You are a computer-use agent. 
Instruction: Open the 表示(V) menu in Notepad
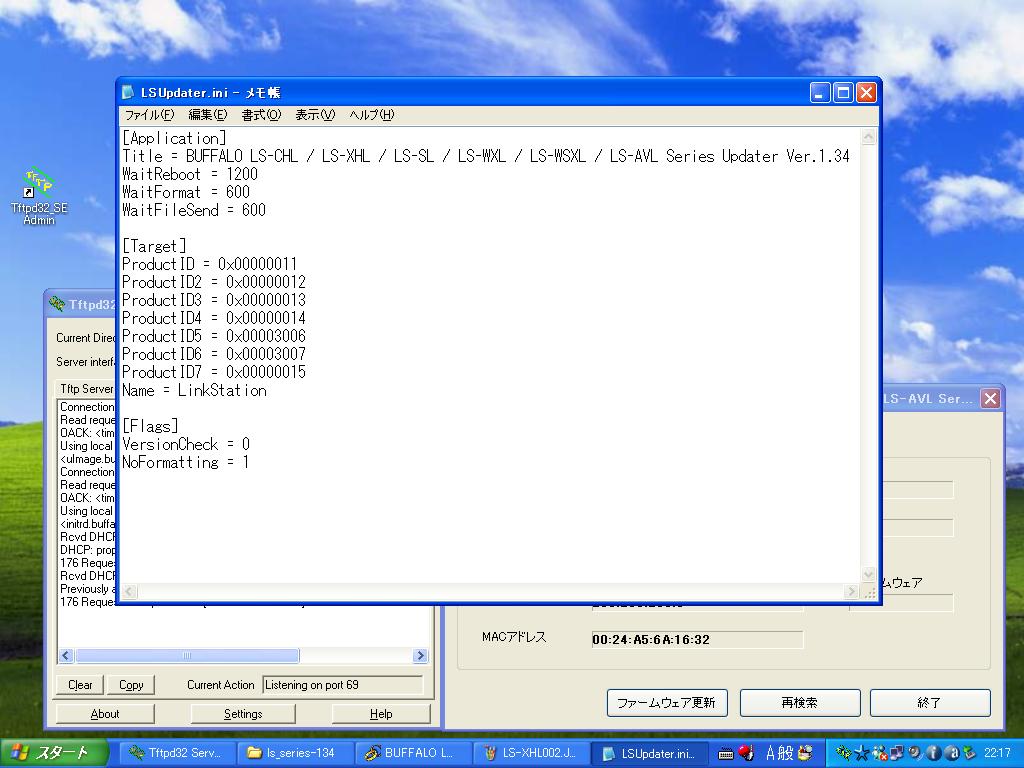click(x=314, y=115)
